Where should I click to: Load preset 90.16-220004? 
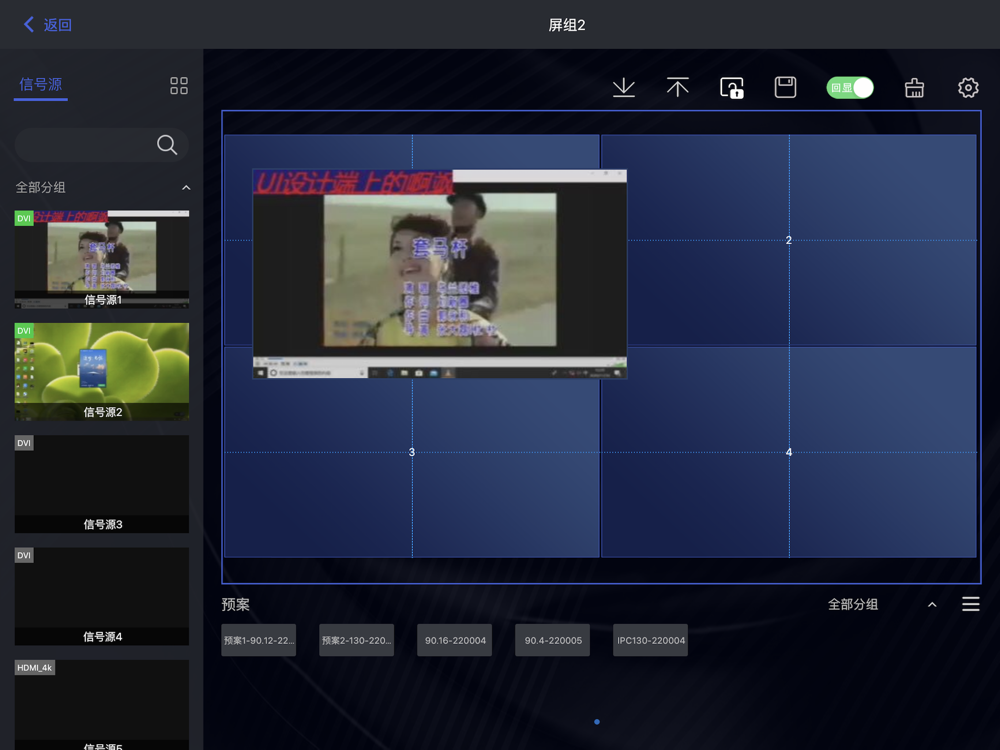coord(455,640)
